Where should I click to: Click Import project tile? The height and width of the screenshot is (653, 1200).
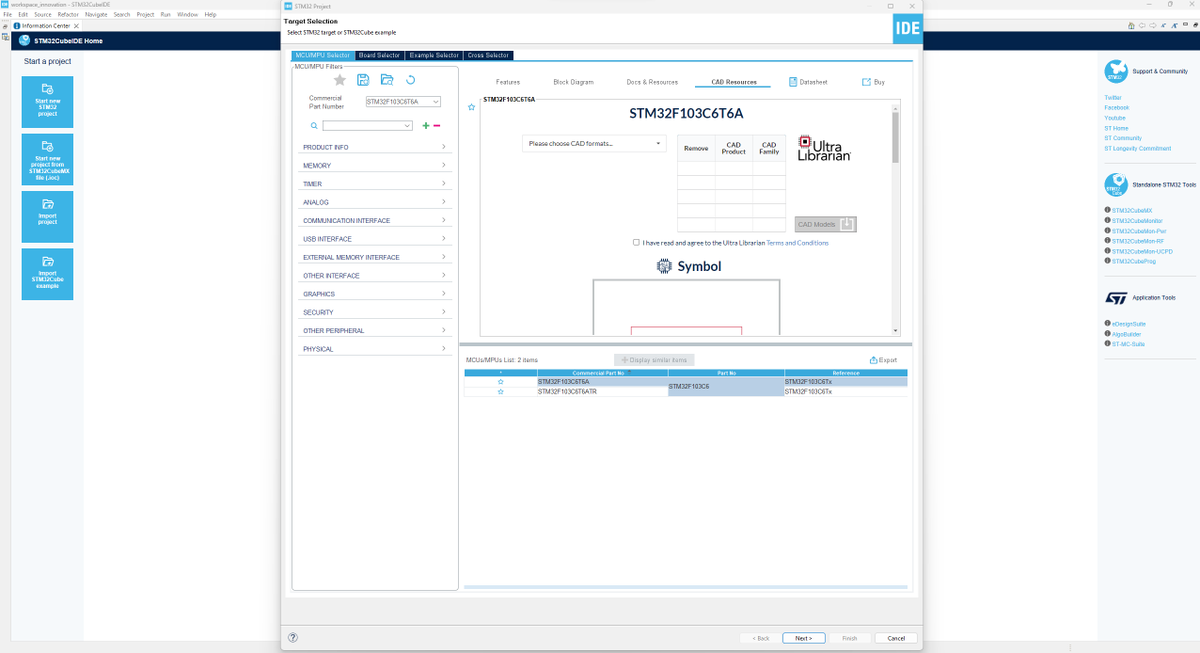pyautogui.click(x=47, y=216)
